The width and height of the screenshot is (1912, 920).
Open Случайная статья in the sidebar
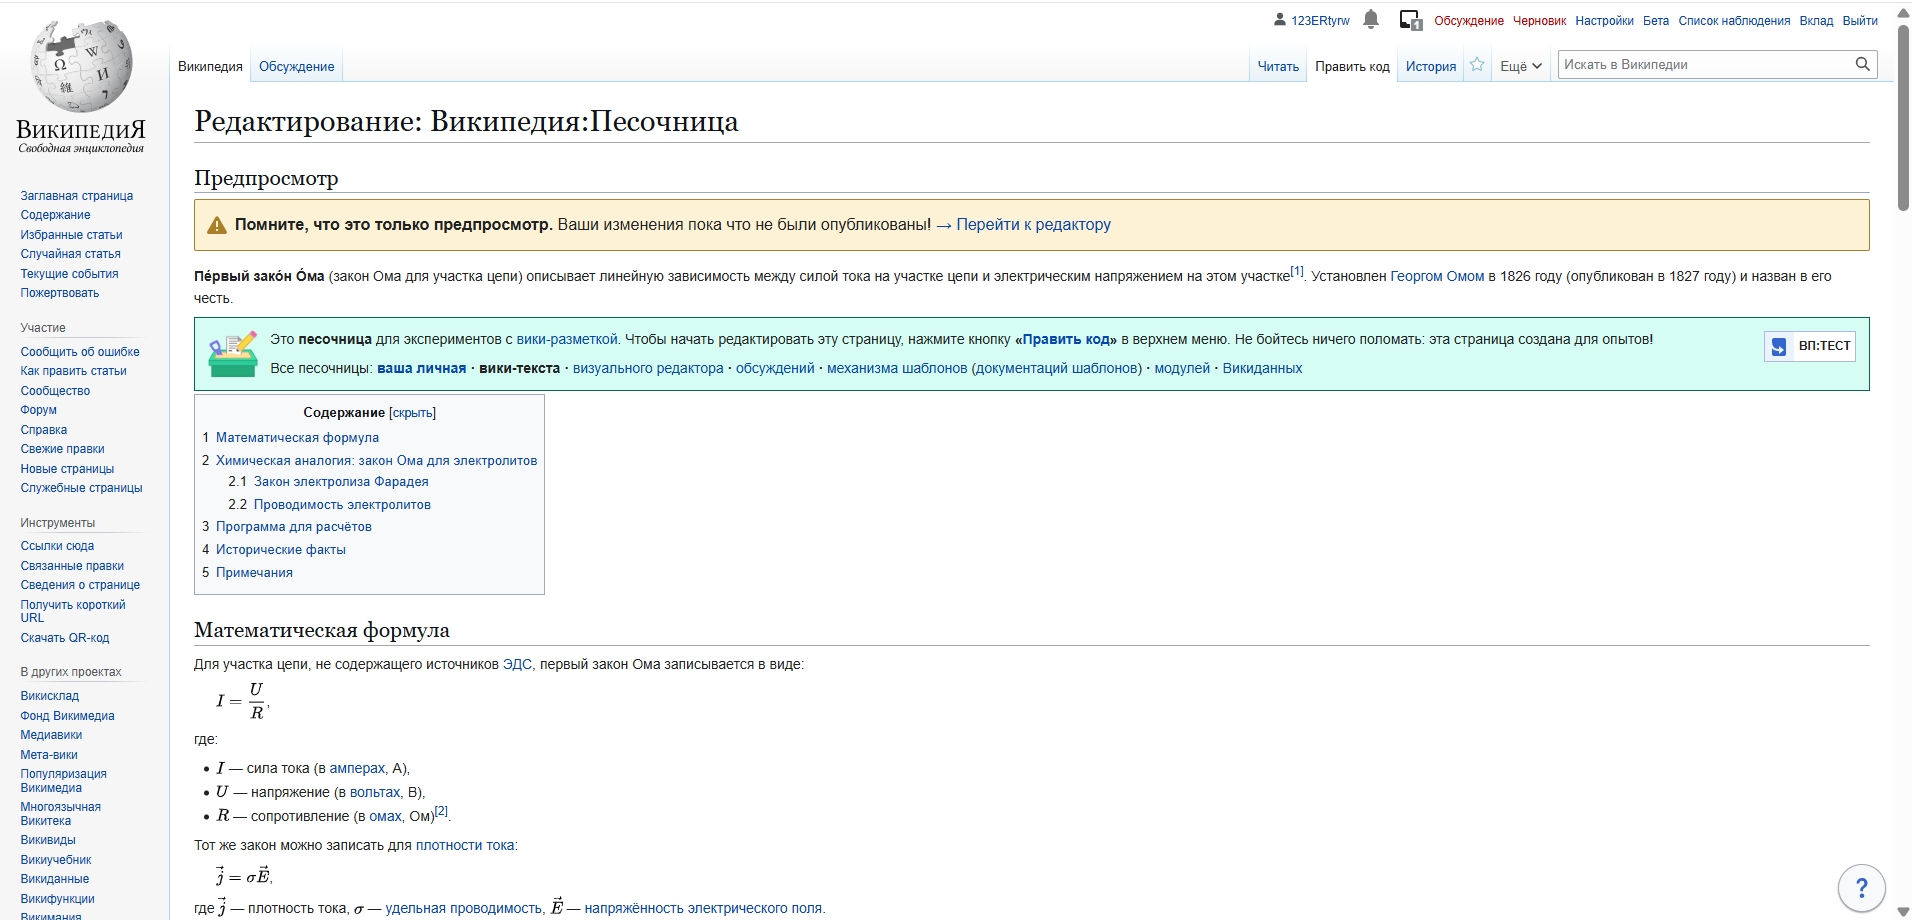(x=70, y=254)
